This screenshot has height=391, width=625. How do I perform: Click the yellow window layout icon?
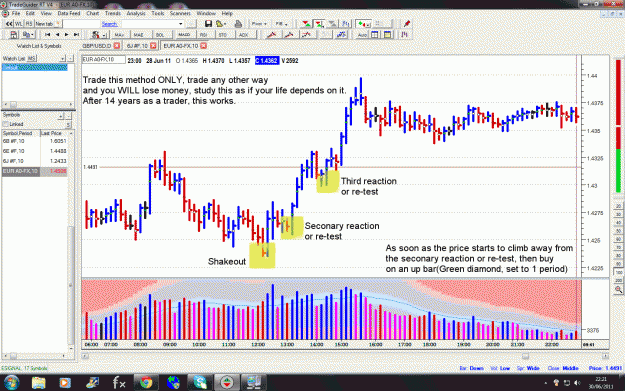point(387,35)
